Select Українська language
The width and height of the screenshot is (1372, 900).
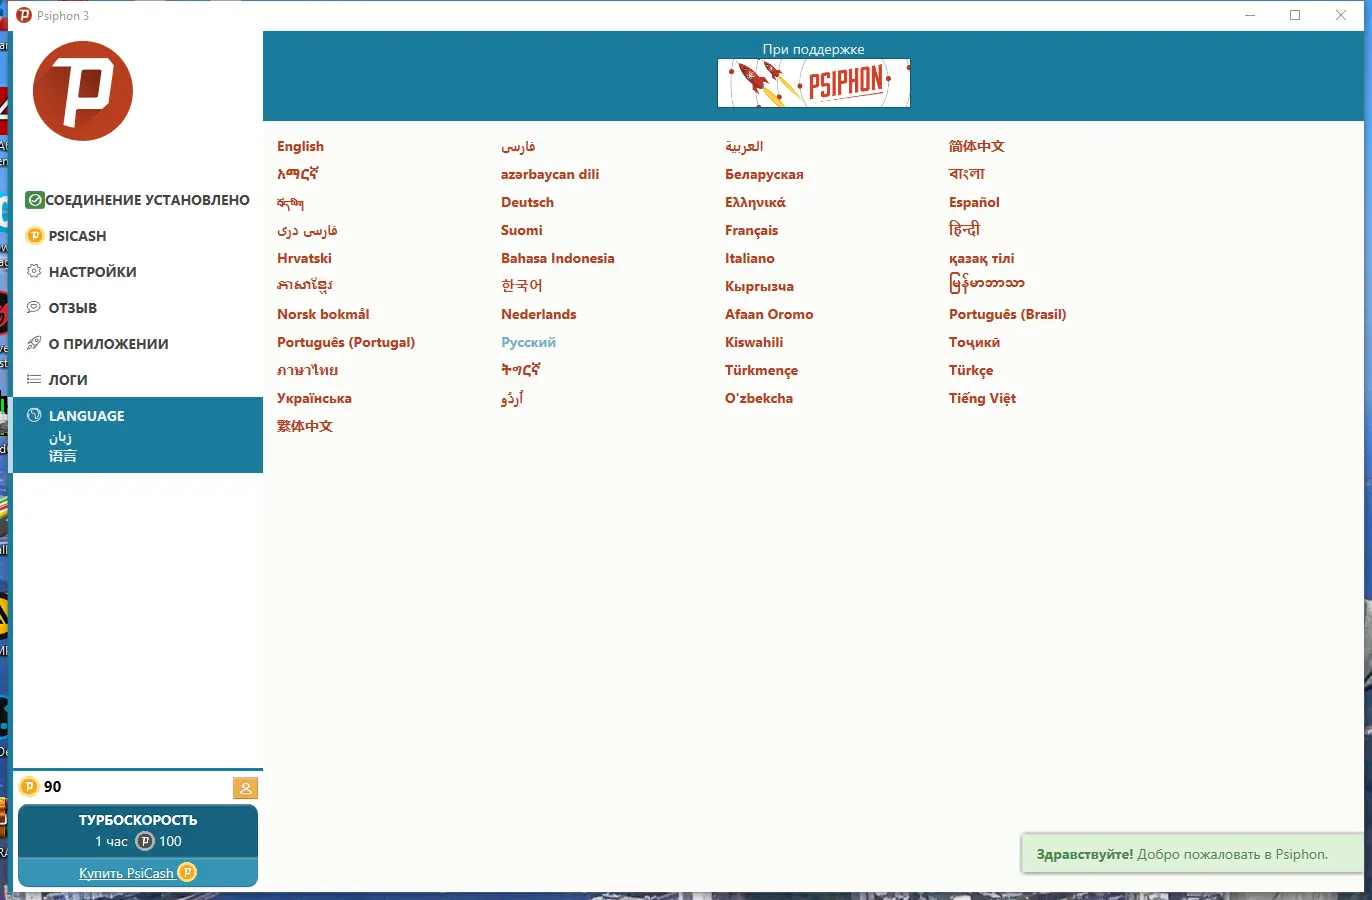click(x=314, y=398)
